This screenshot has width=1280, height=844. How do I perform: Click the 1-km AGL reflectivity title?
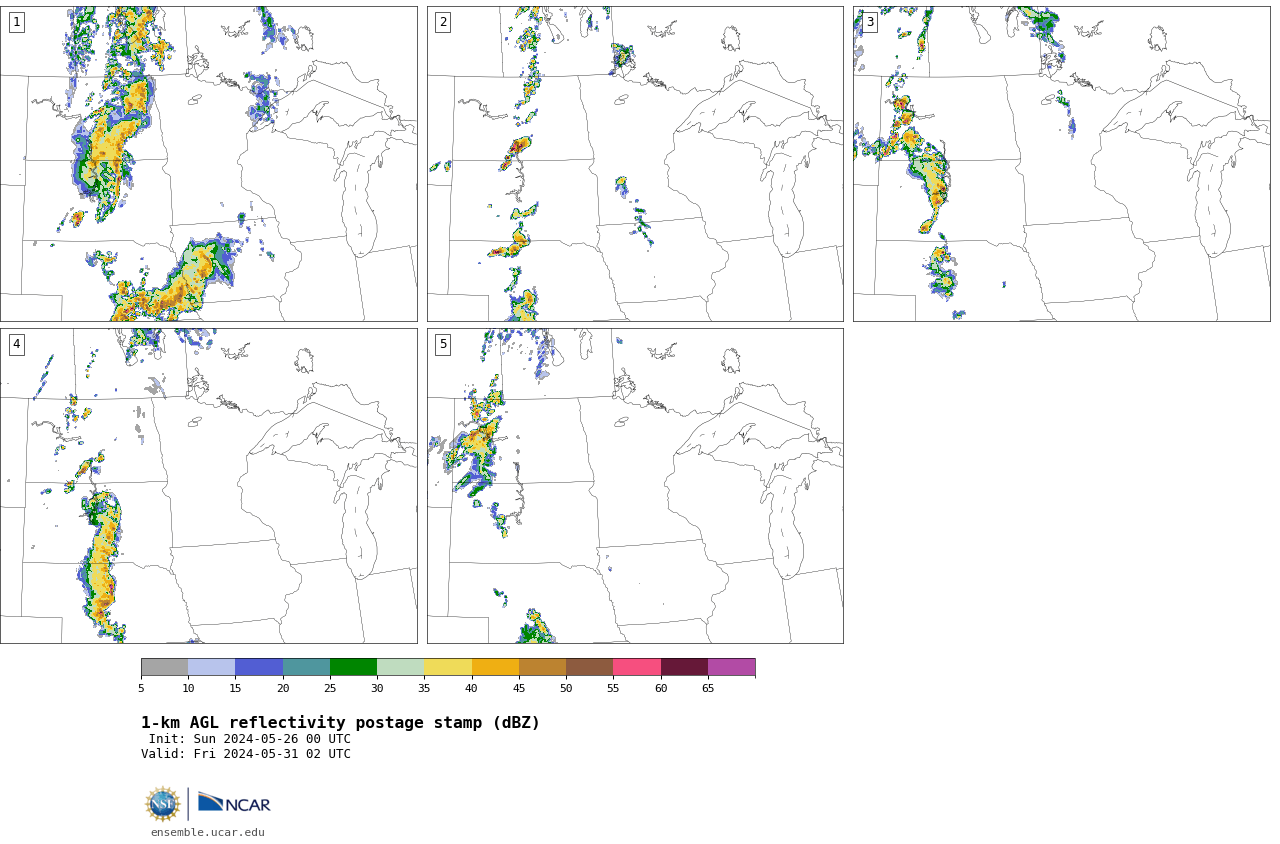[x=340, y=723]
